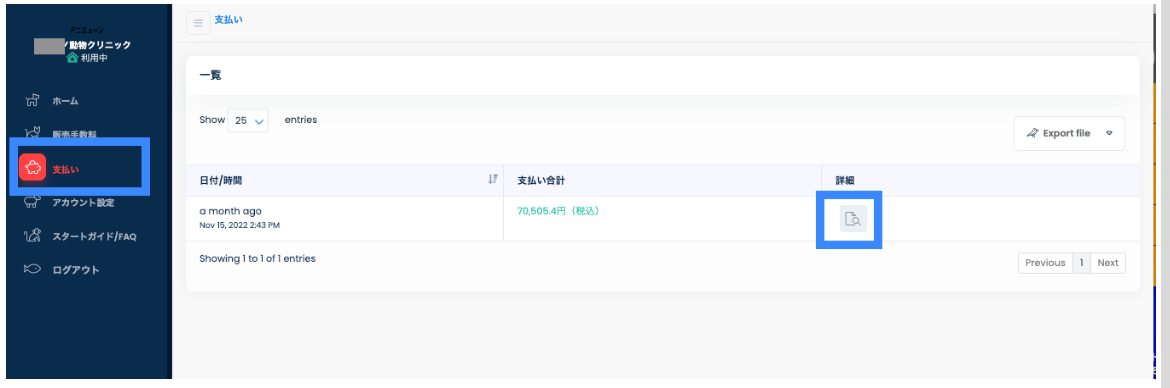Select the スタートガイド/FAQ menu entry
Image resolution: width=1170 pixels, height=388 pixels.
tap(94, 237)
